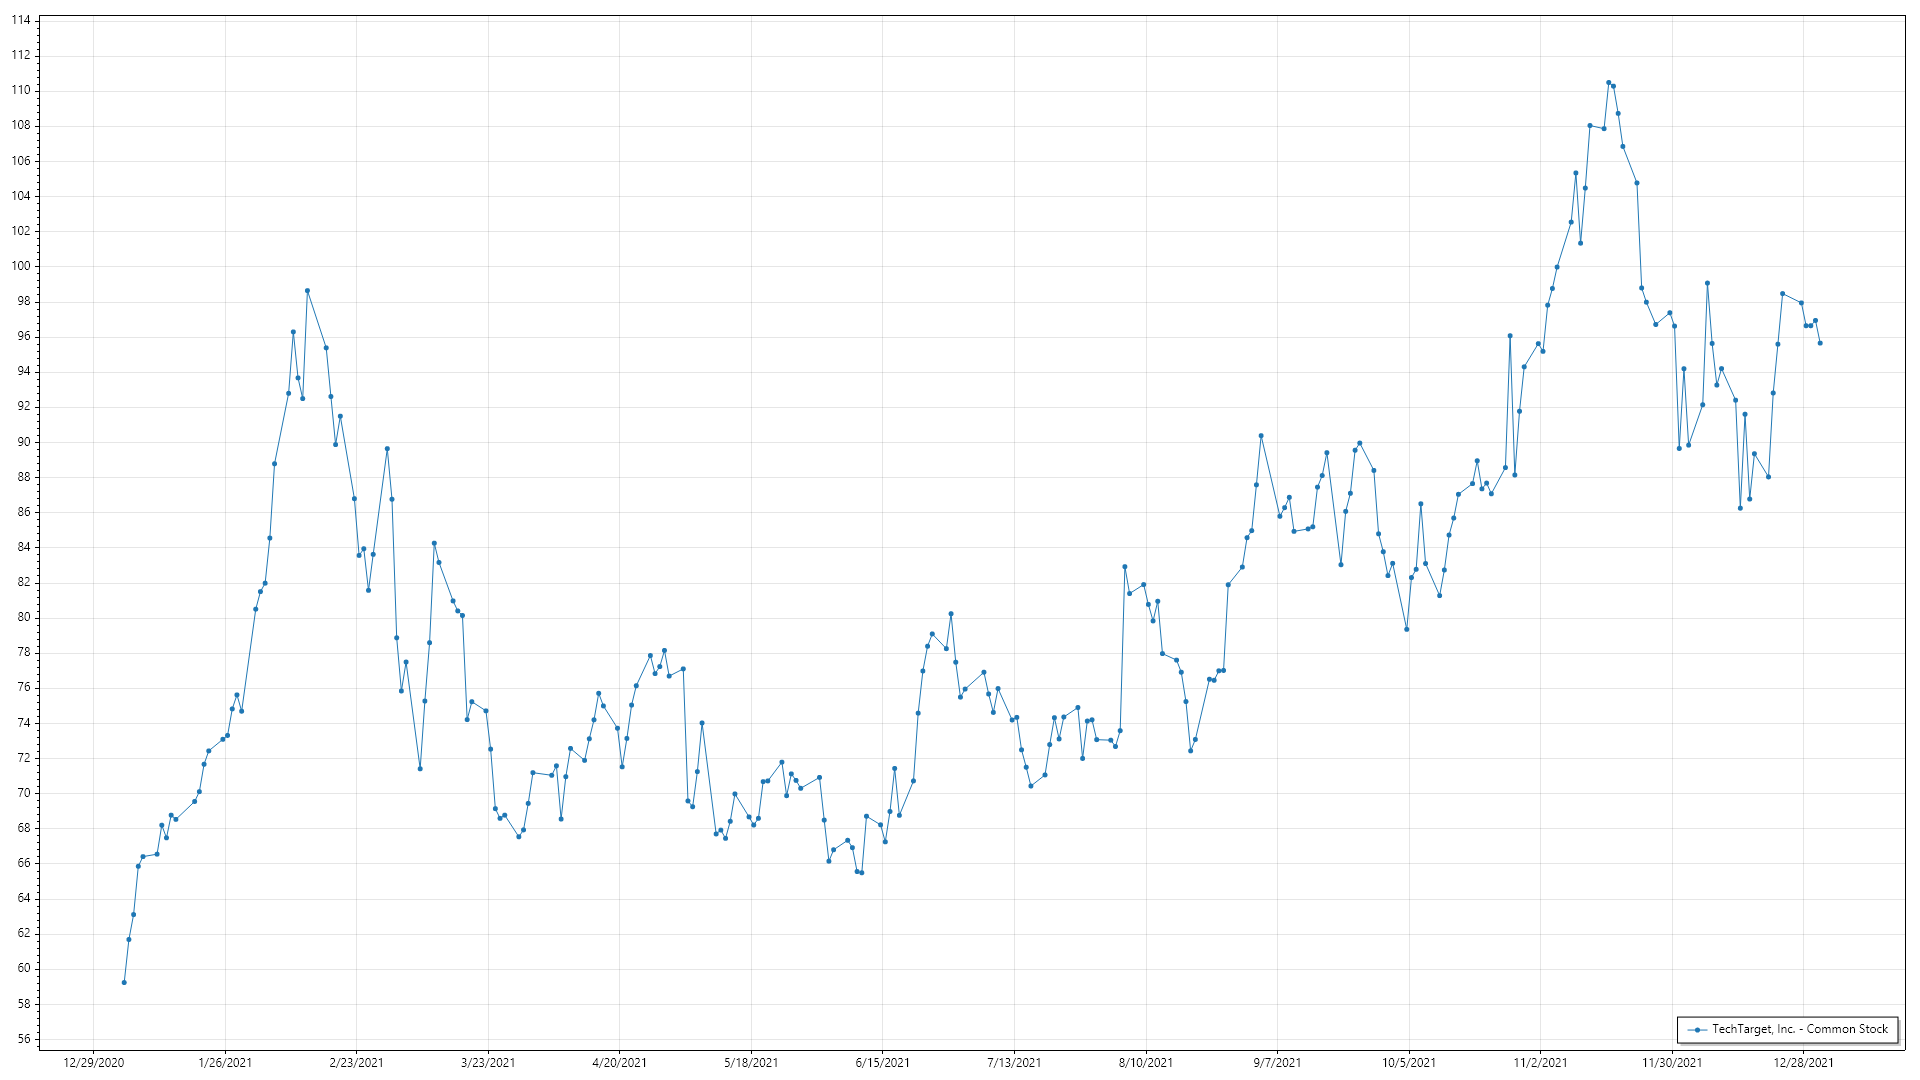The height and width of the screenshot is (1080, 1920).
Task: Click the TechTarget, Inc. legend entry text
Action: (x=1799, y=1029)
